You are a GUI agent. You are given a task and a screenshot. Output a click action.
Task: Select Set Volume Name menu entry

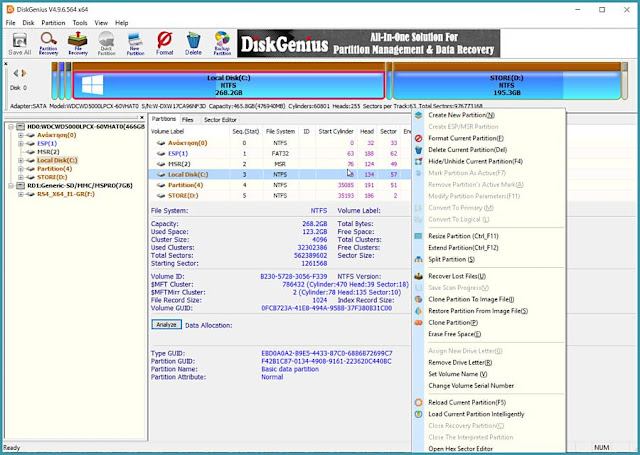458,374
